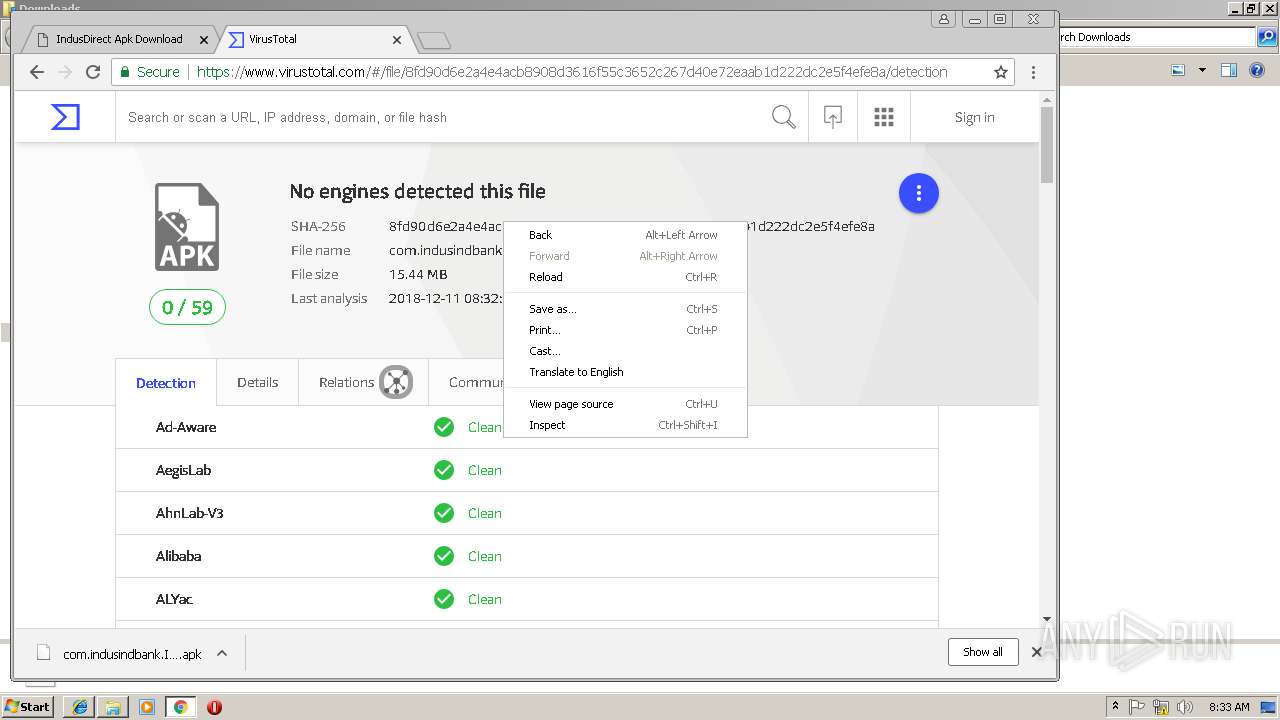Click the Alibaba green checkmark icon
Viewport: 1280px width, 720px height.
[x=444, y=556]
